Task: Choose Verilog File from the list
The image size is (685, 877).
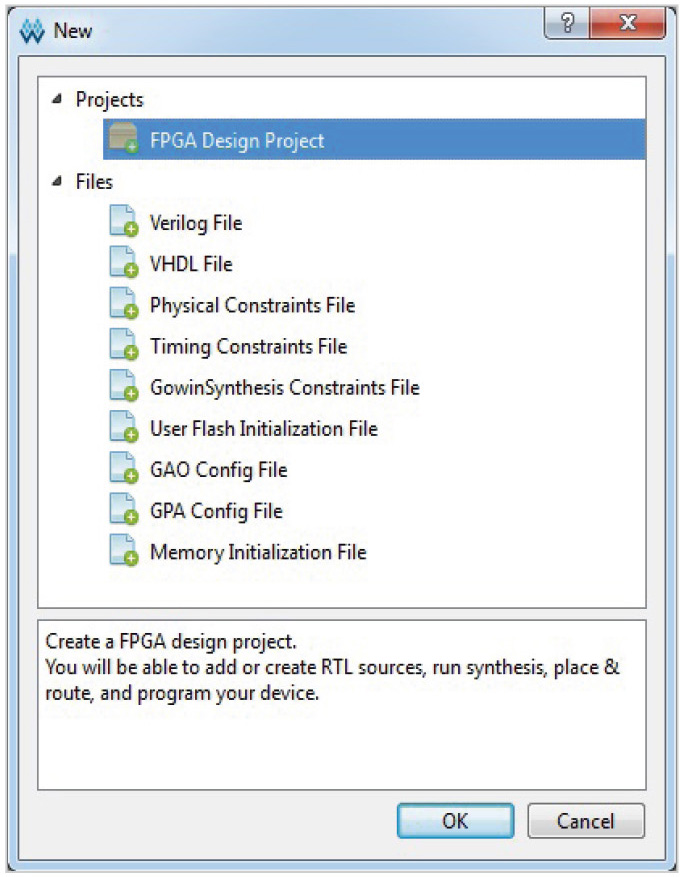Action: 196,223
